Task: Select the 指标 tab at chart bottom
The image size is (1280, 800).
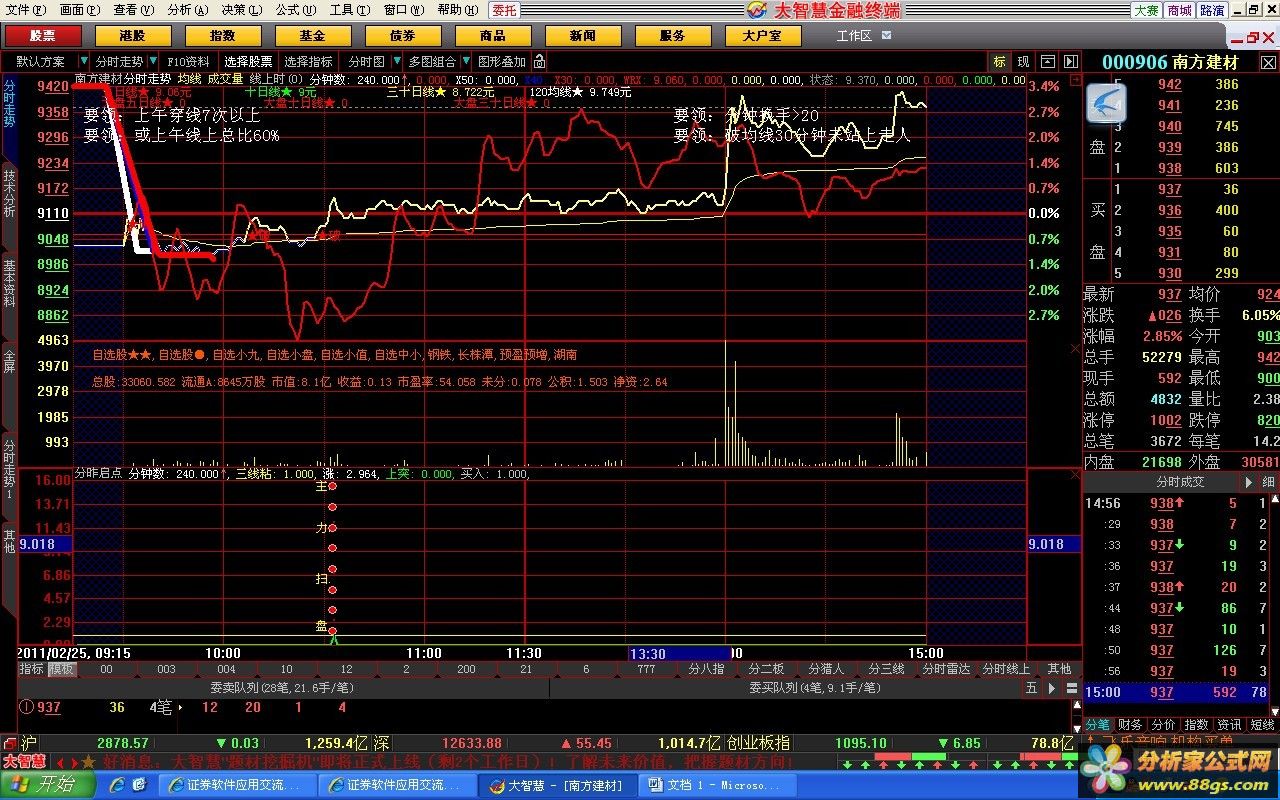Action: pyautogui.click(x=31, y=668)
